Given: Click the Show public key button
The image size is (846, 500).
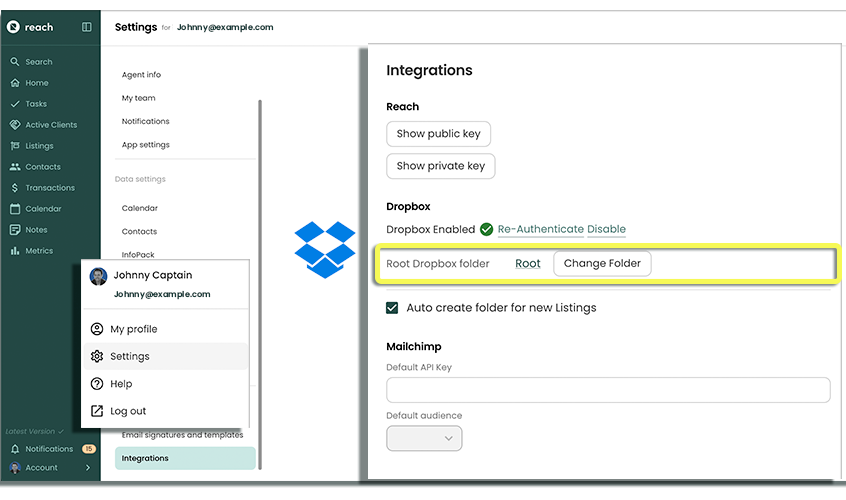Looking at the screenshot, I should click(438, 134).
